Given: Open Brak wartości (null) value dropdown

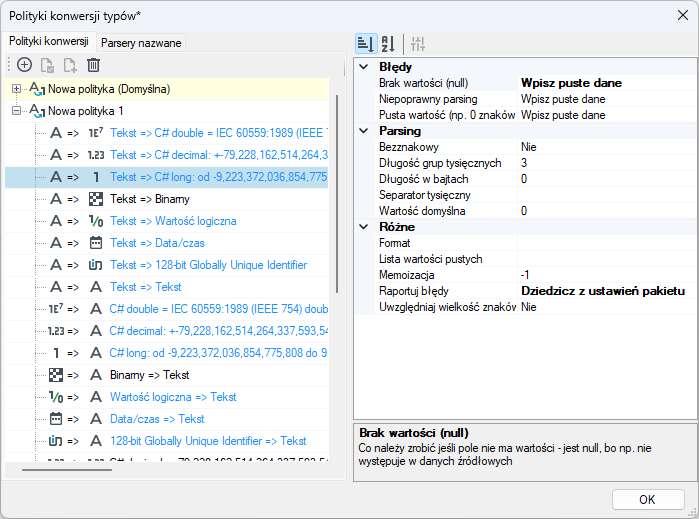Looking at the screenshot, I should [x=607, y=83].
